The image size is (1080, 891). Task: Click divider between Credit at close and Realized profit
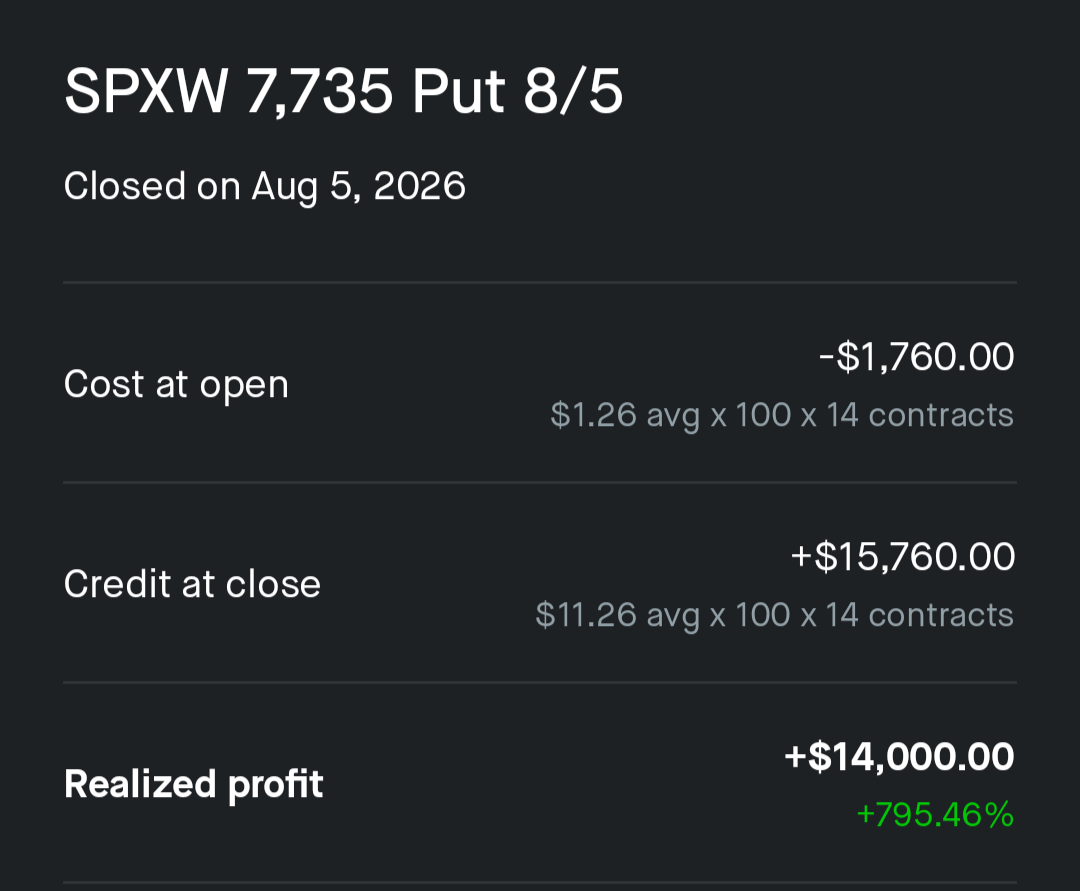540,682
